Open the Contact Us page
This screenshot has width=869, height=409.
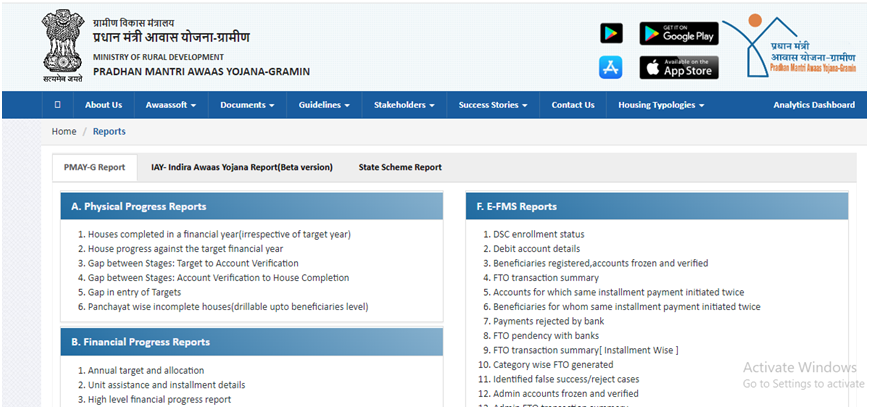pyautogui.click(x=573, y=105)
